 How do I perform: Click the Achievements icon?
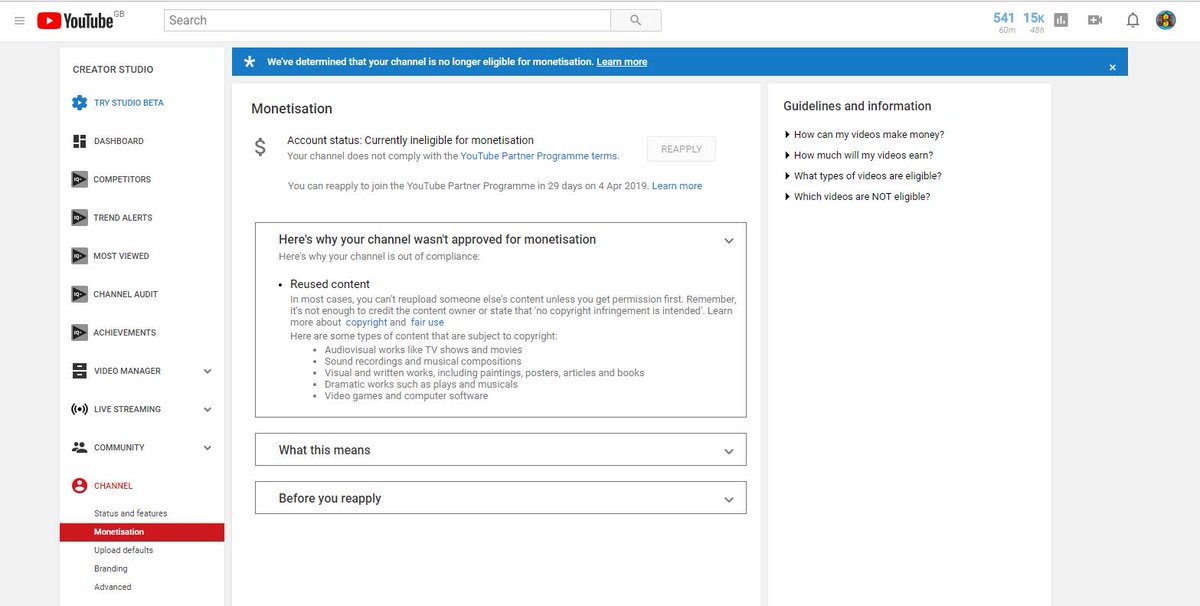click(80, 332)
